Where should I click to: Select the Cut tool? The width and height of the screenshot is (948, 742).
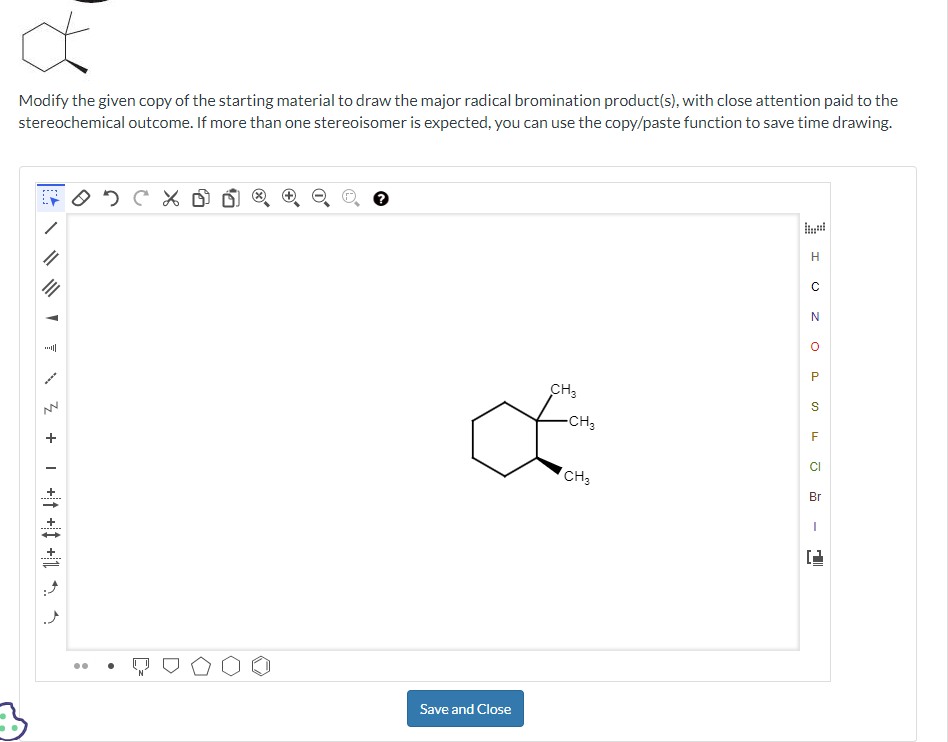point(170,198)
